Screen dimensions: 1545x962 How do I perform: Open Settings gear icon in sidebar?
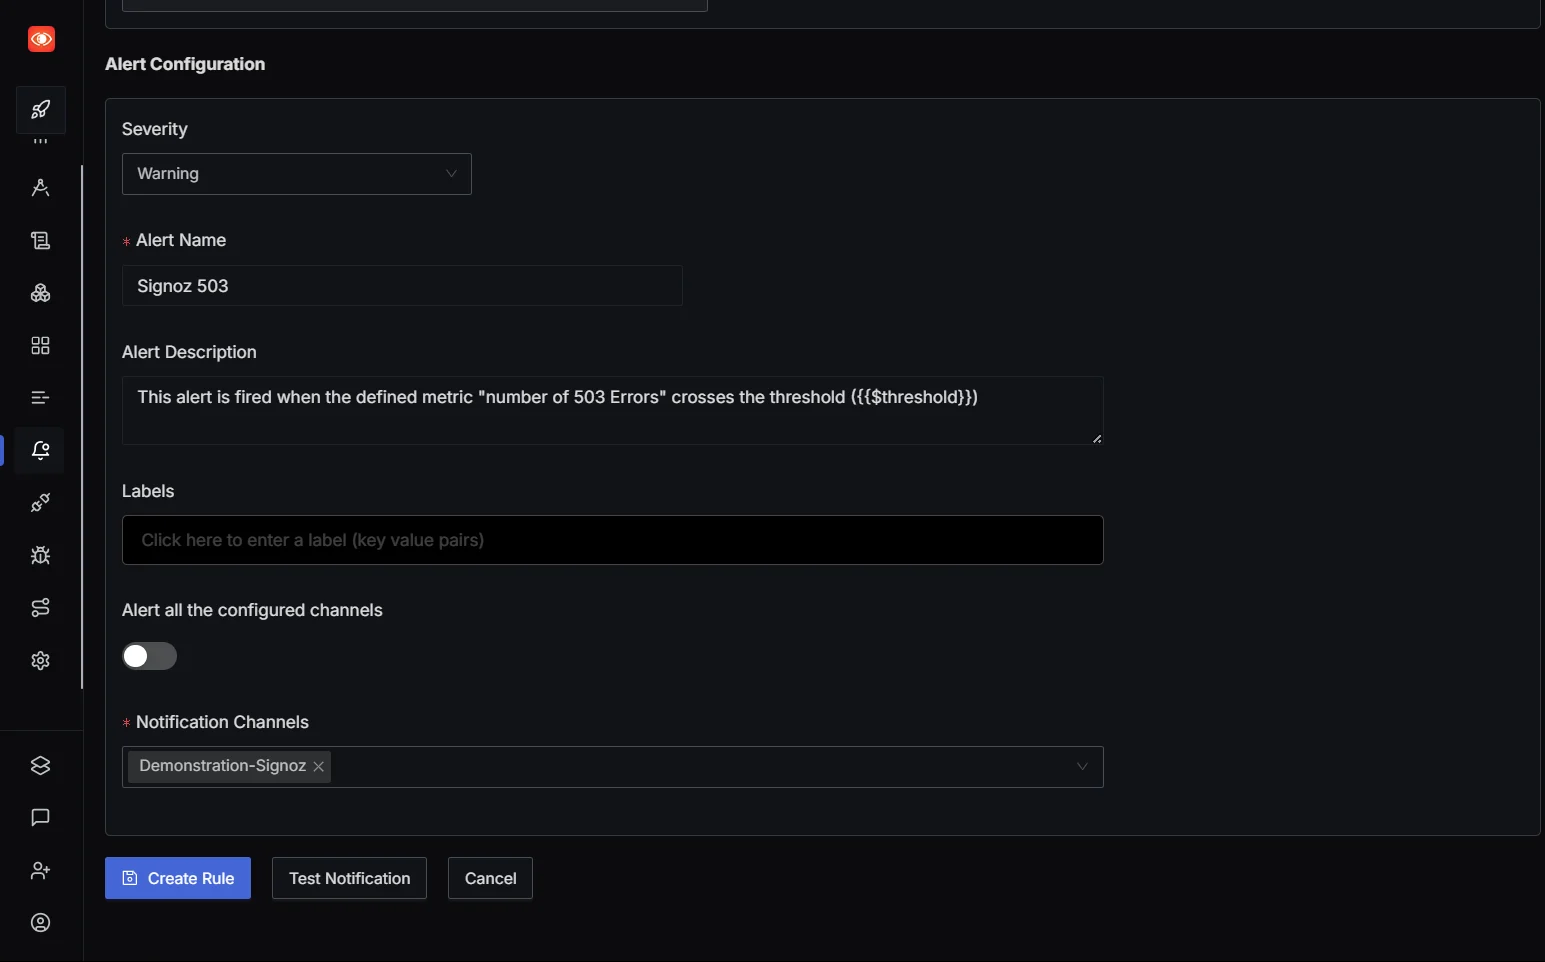tap(41, 661)
